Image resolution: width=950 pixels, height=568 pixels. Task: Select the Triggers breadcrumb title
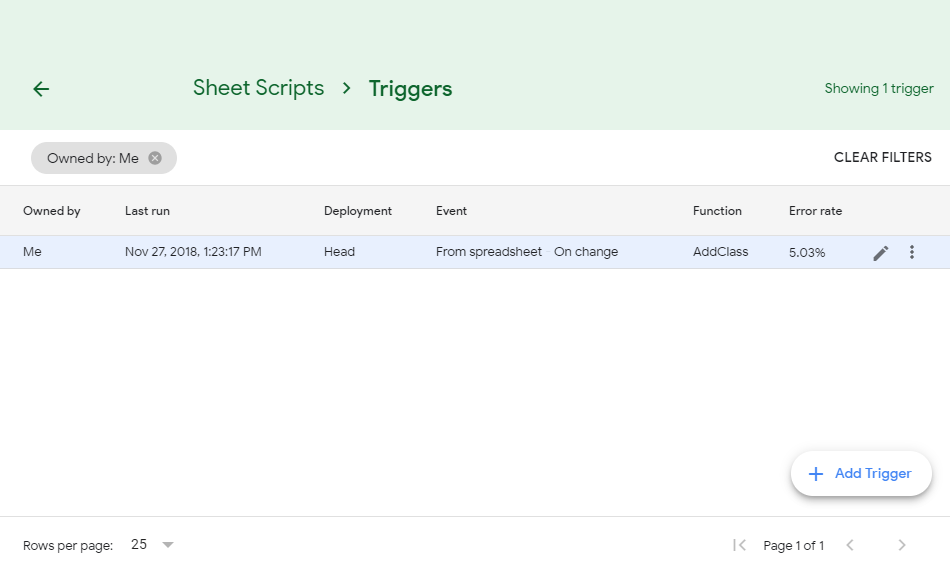point(410,89)
